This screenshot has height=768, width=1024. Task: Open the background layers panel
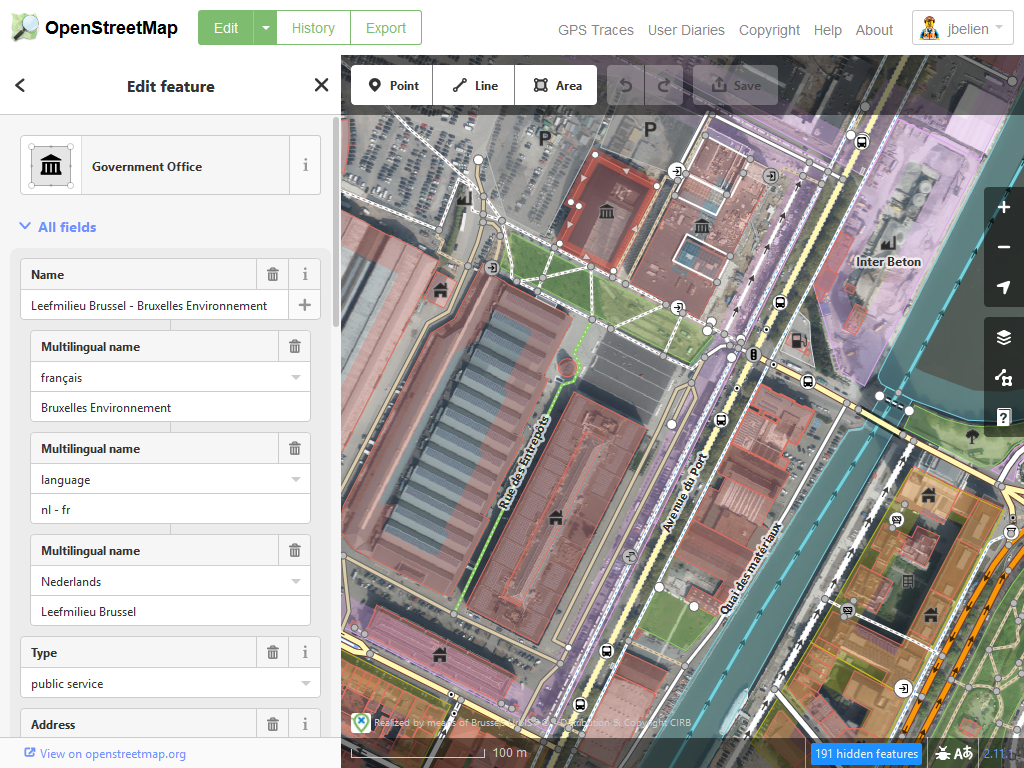(1004, 338)
